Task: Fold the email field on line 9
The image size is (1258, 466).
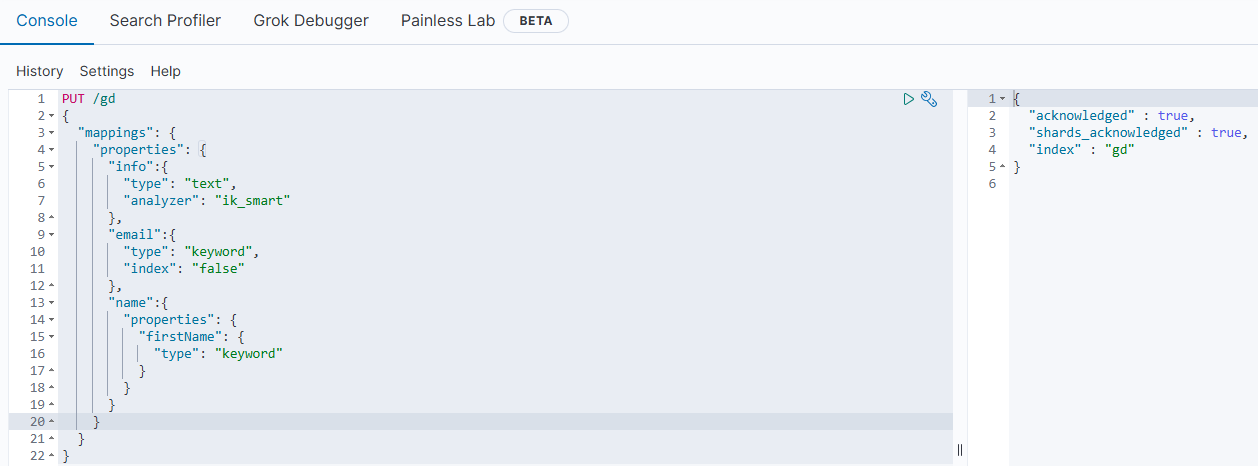Action: [x=51, y=235]
